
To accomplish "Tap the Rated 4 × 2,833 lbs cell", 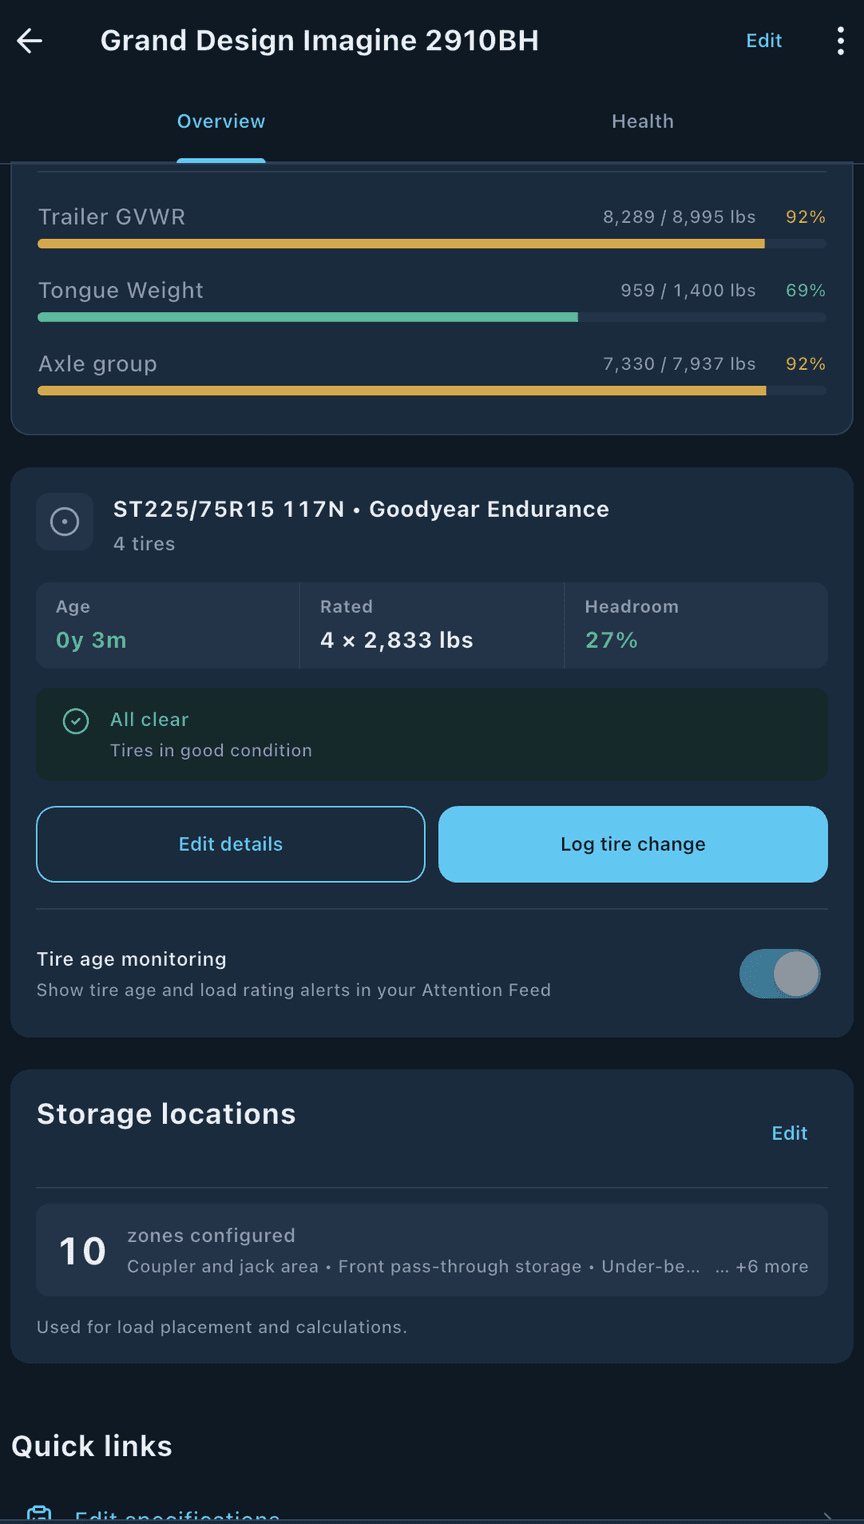I will click(x=432, y=626).
